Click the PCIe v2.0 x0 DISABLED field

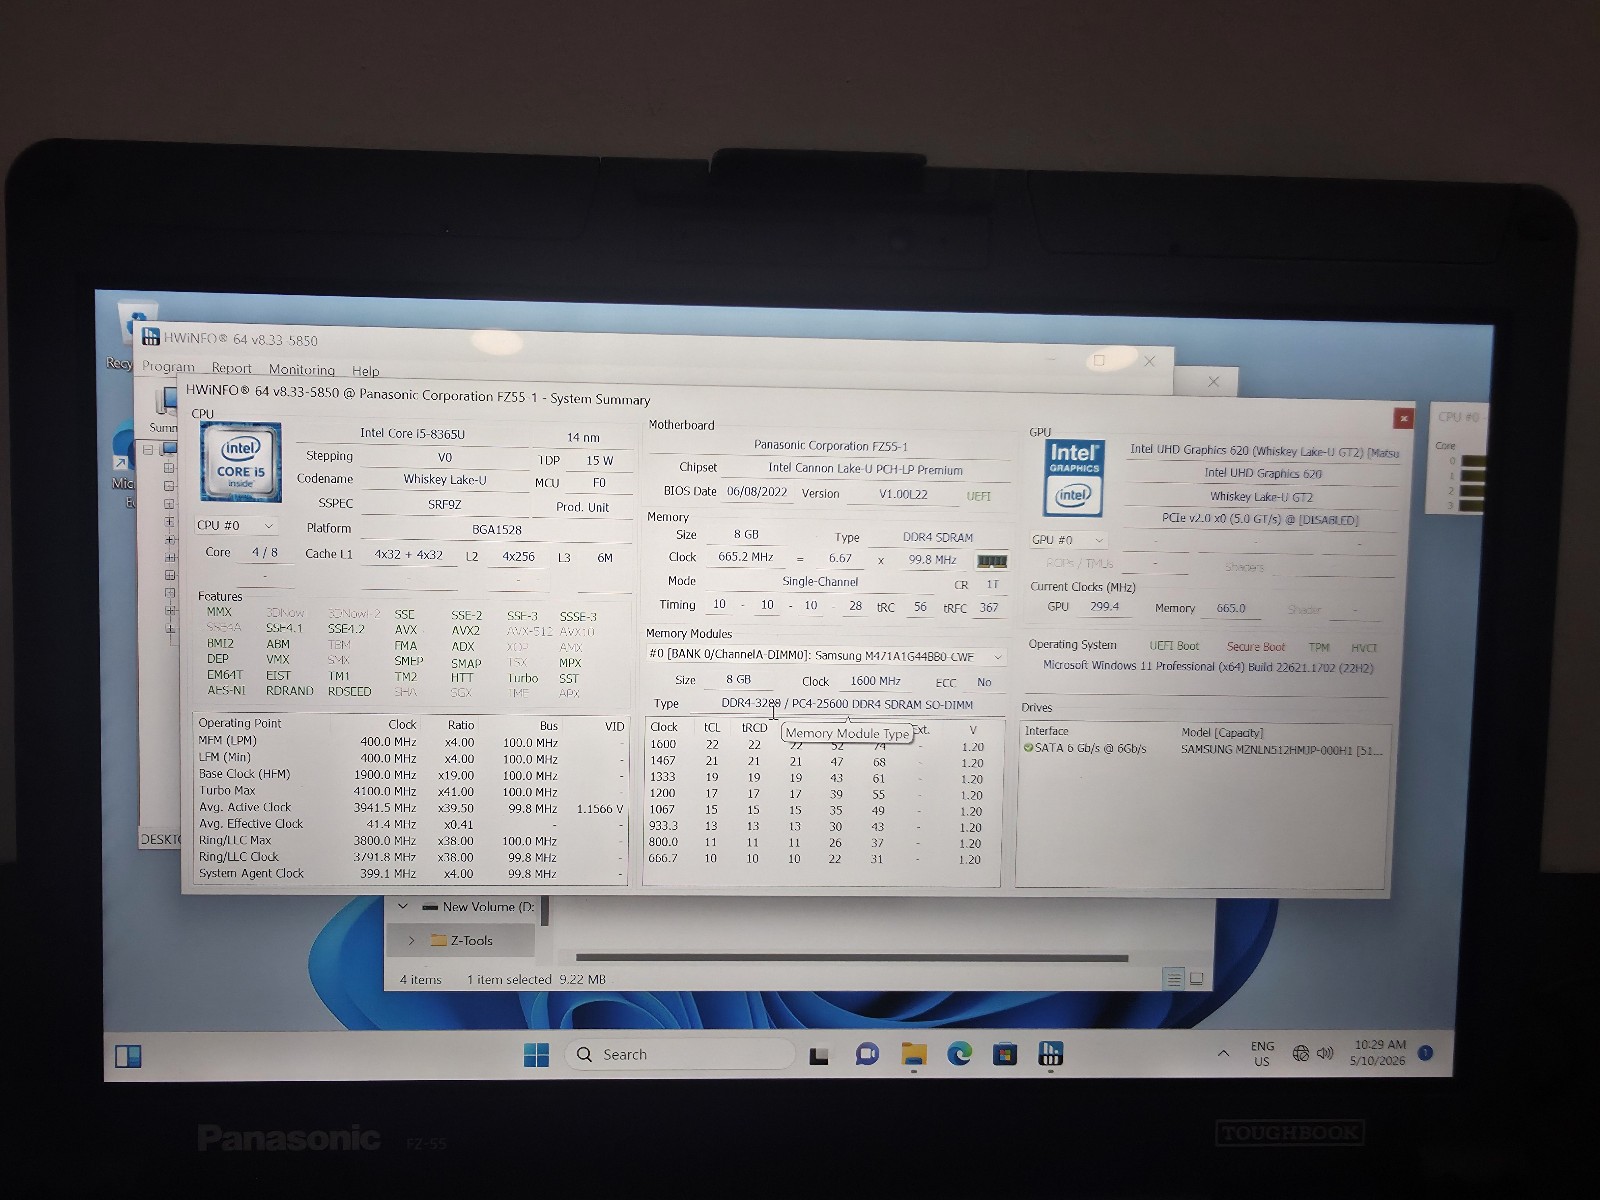pos(1260,519)
